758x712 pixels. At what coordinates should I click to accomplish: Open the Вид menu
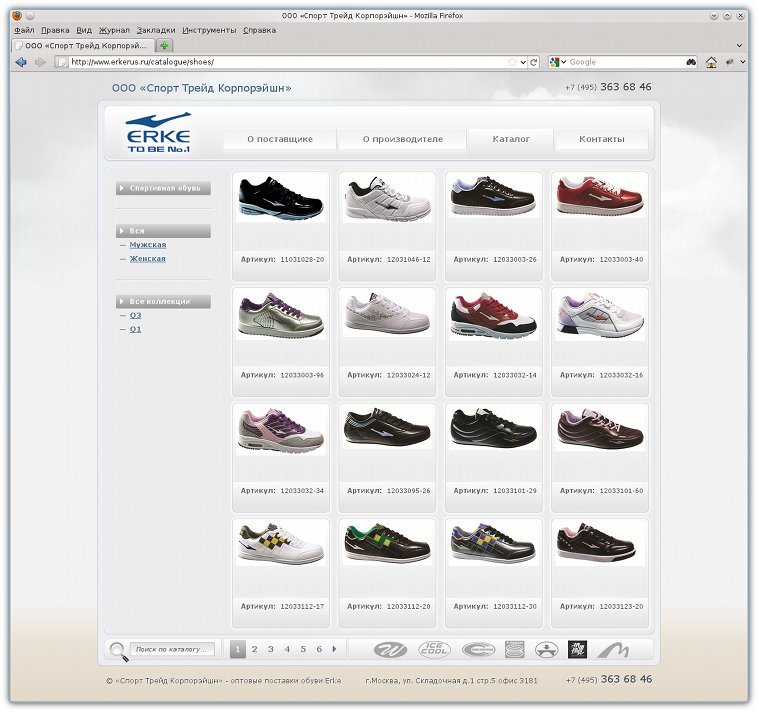[84, 30]
